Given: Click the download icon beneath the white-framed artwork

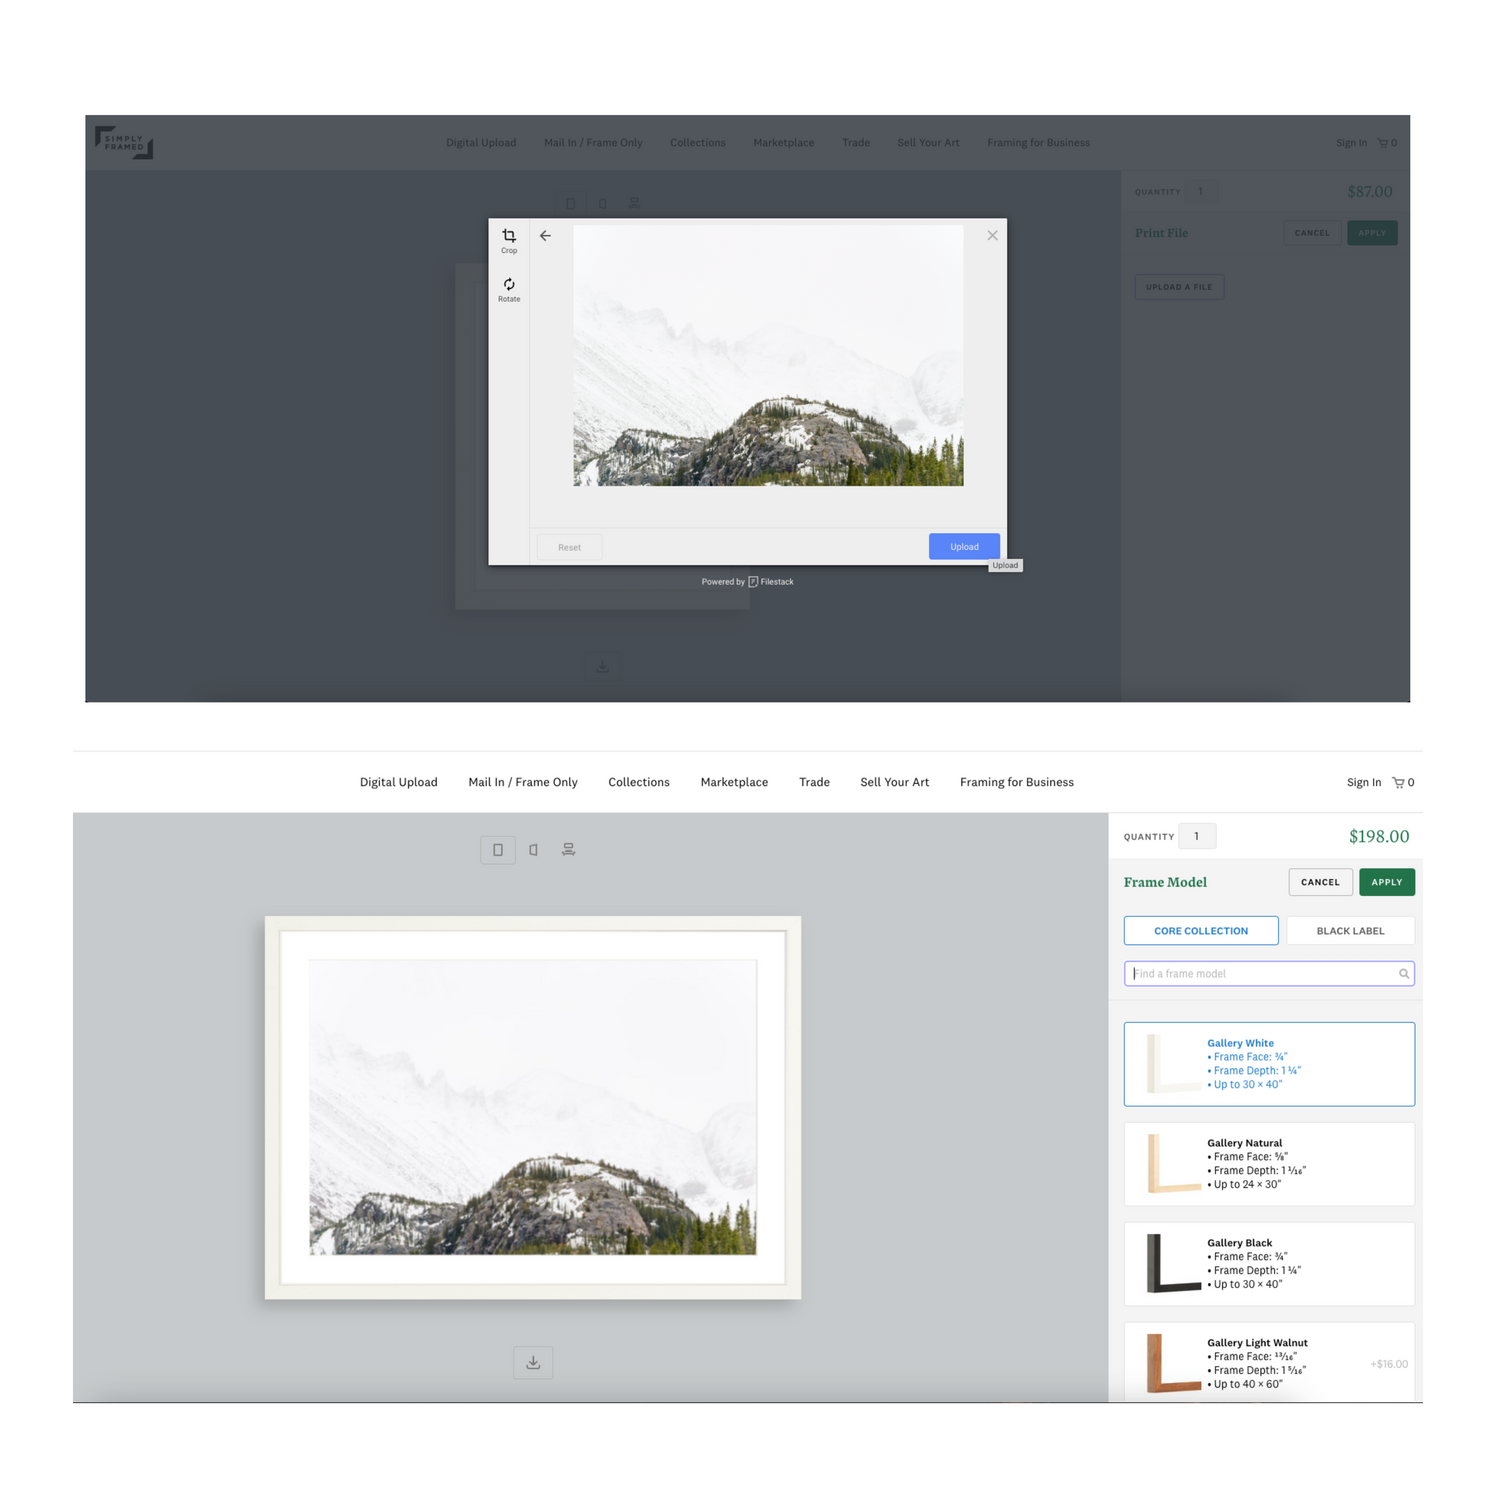Looking at the screenshot, I should click(533, 1362).
